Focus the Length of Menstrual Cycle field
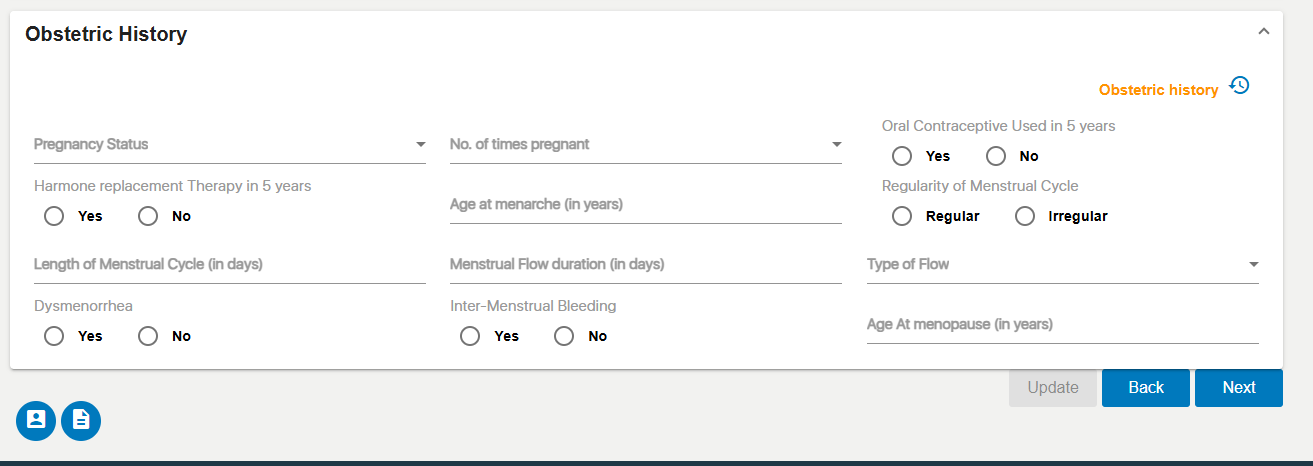This screenshot has width=1313, height=466. [230, 264]
